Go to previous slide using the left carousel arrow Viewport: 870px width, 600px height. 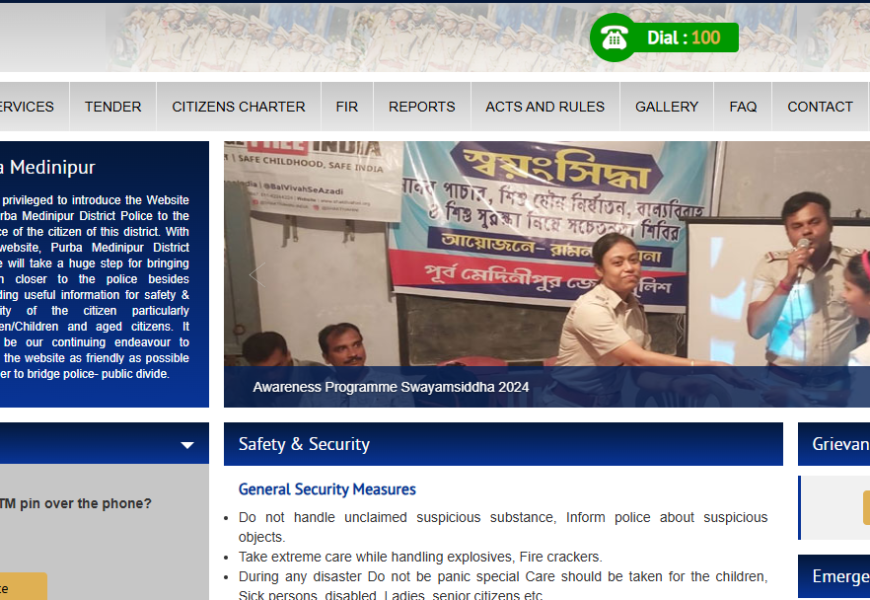click(257, 274)
